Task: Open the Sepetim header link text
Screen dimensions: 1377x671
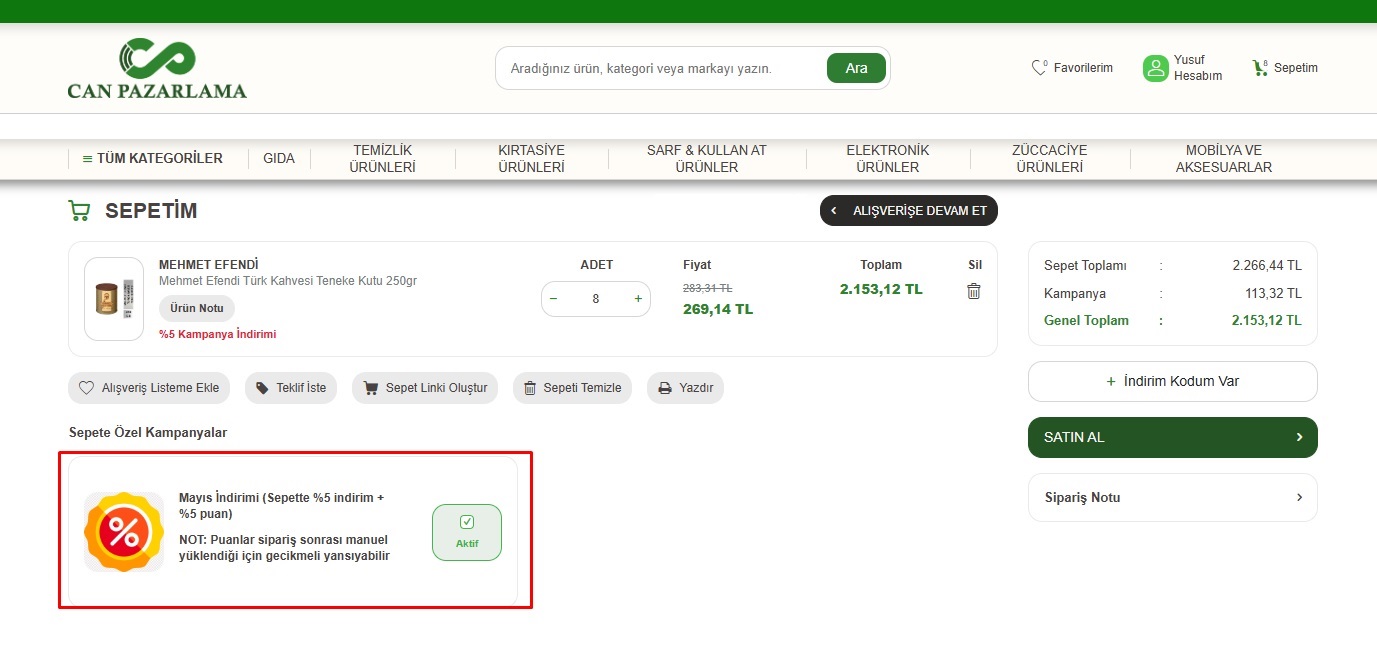Action: [x=1296, y=68]
